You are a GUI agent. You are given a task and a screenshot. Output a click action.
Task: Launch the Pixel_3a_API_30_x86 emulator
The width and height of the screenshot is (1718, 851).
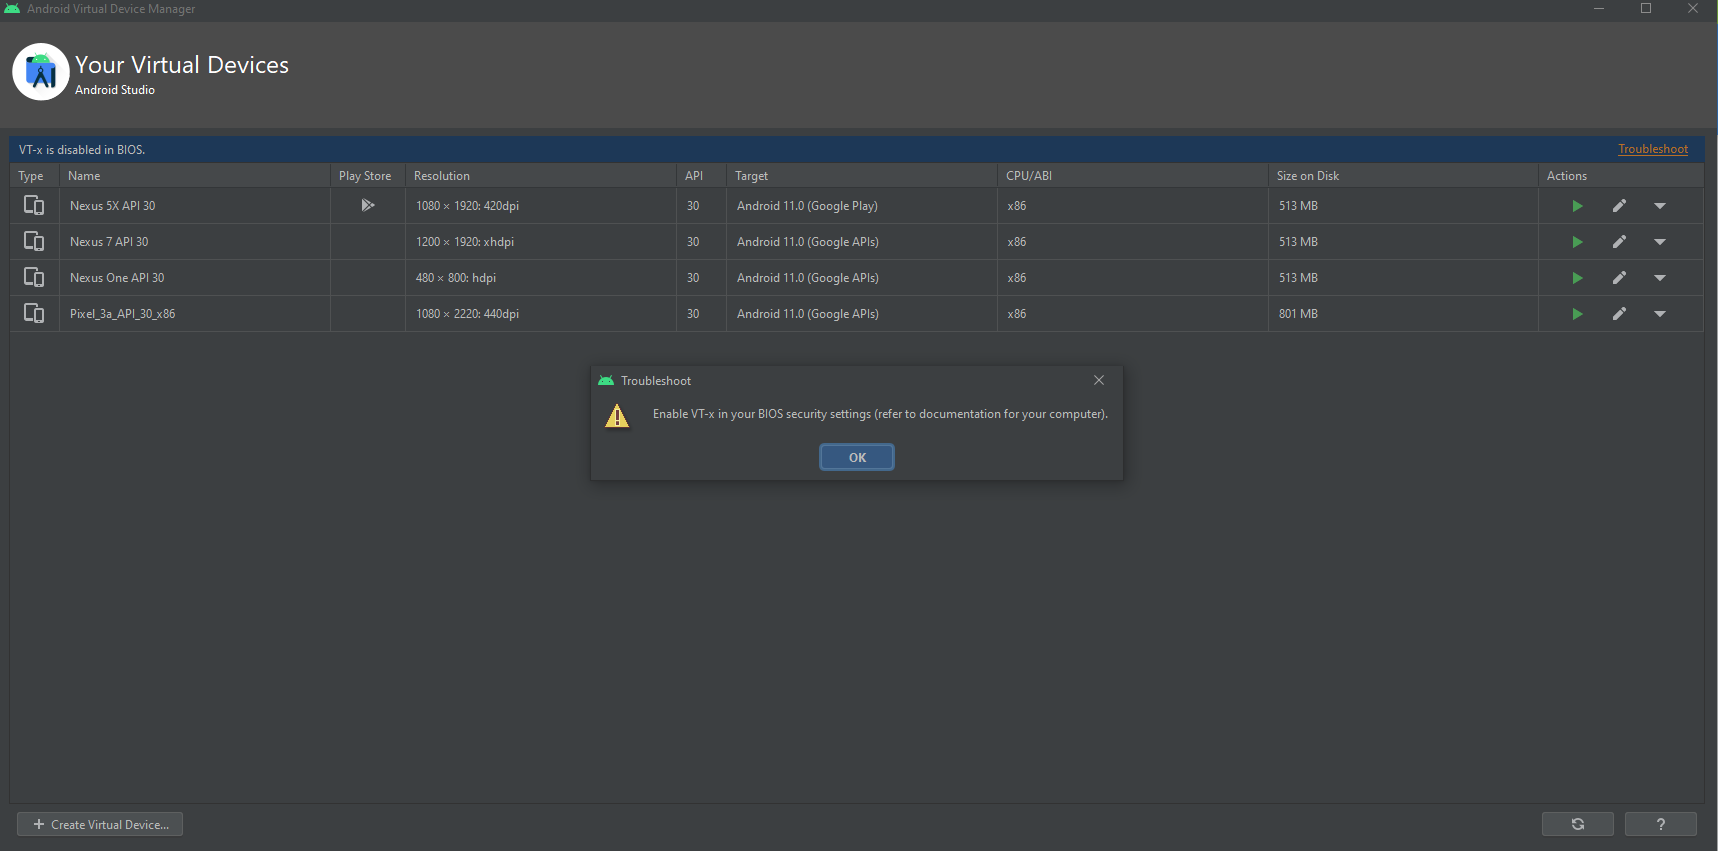coord(1577,314)
